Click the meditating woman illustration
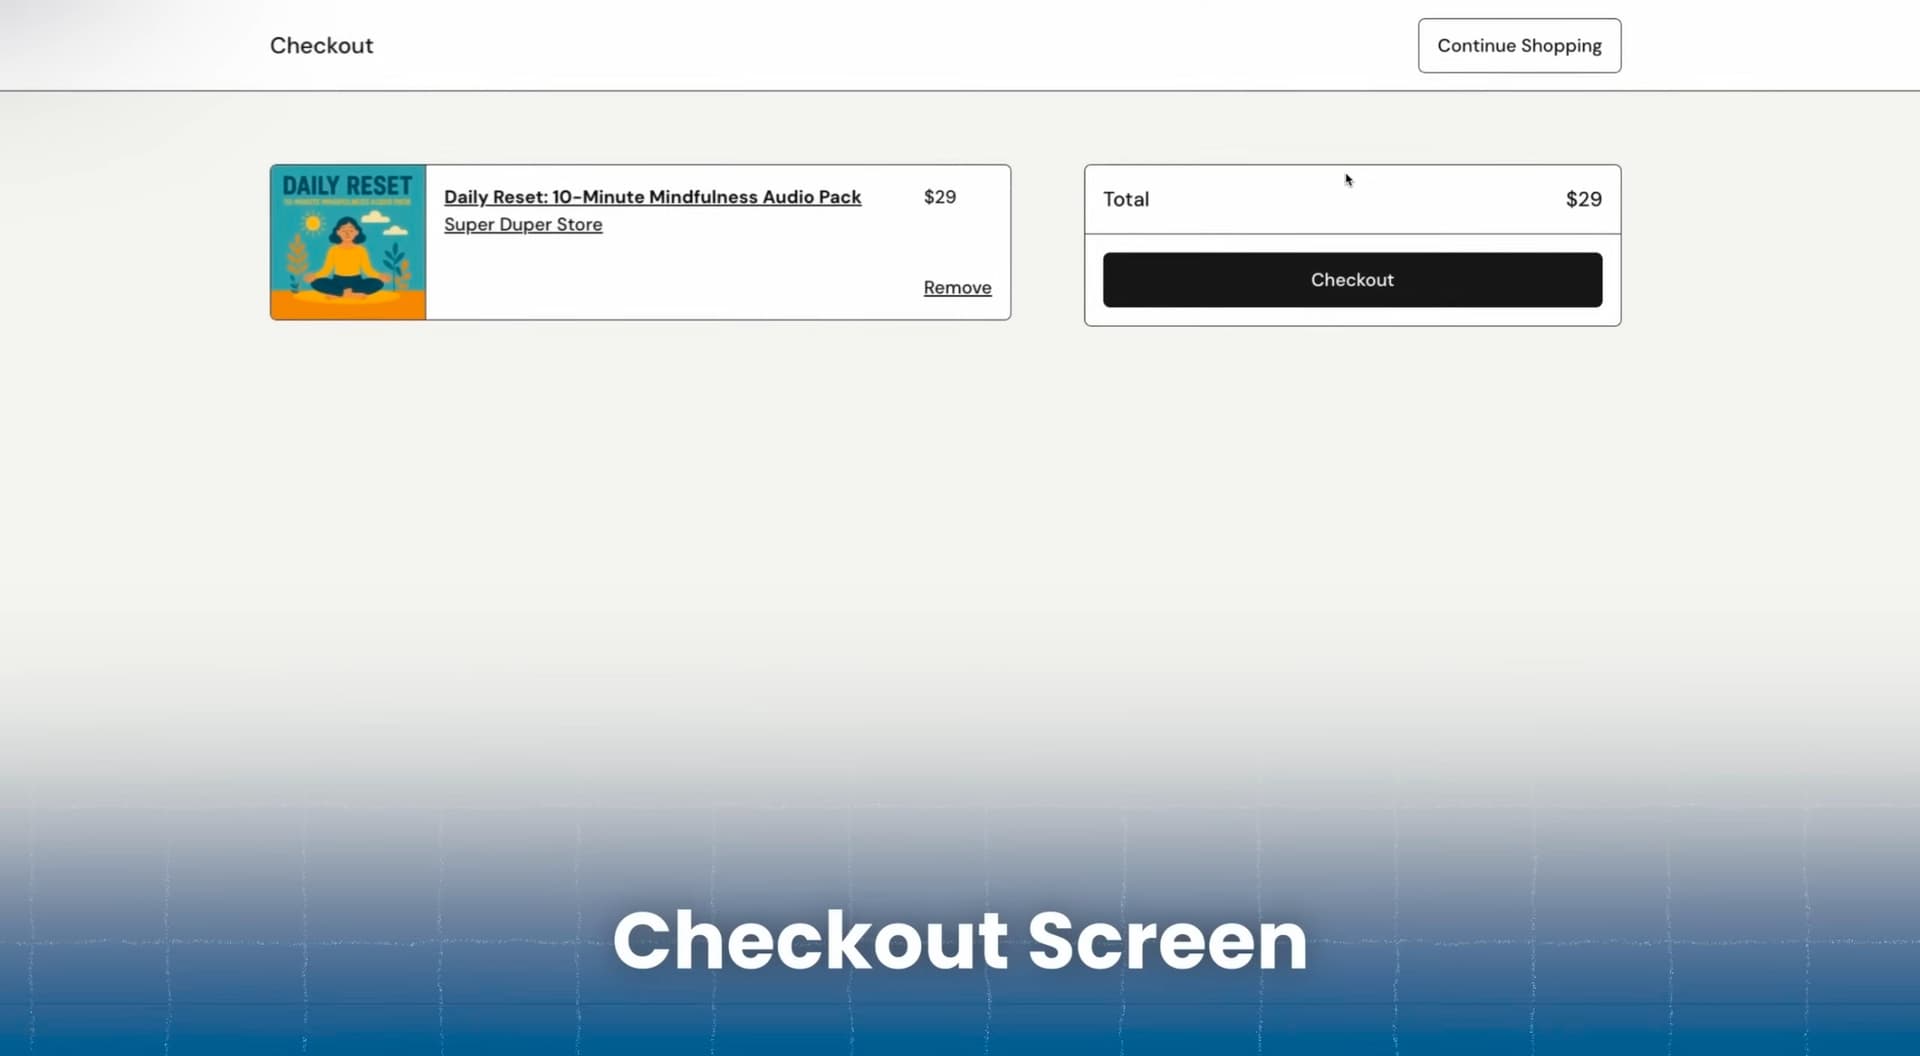Screen dimensions: 1920x1056 click(x=347, y=258)
